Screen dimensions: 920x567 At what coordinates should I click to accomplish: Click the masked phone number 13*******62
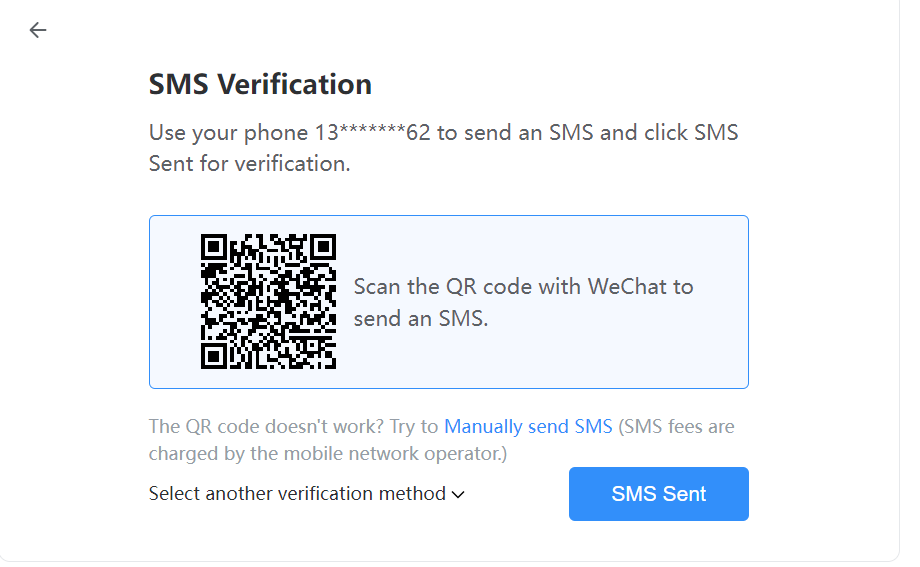(373, 133)
